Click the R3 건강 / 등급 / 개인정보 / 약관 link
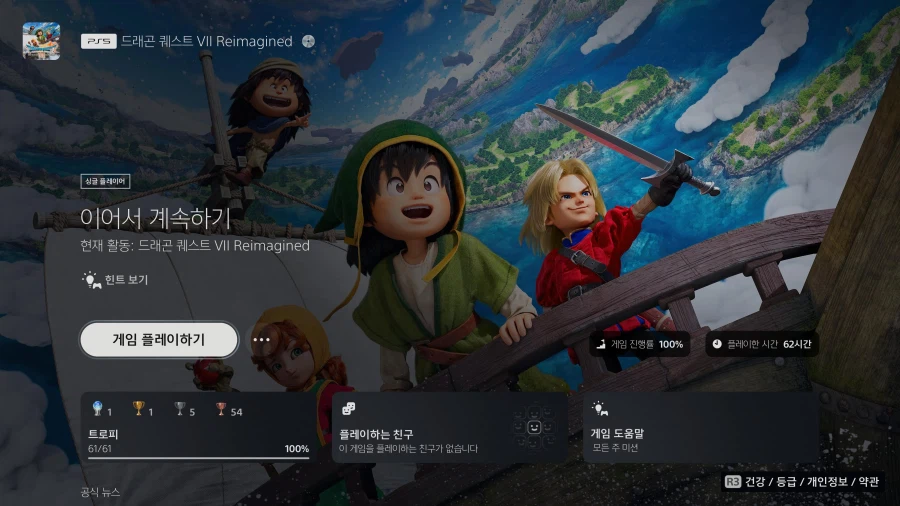The width and height of the screenshot is (900, 506). (803, 482)
